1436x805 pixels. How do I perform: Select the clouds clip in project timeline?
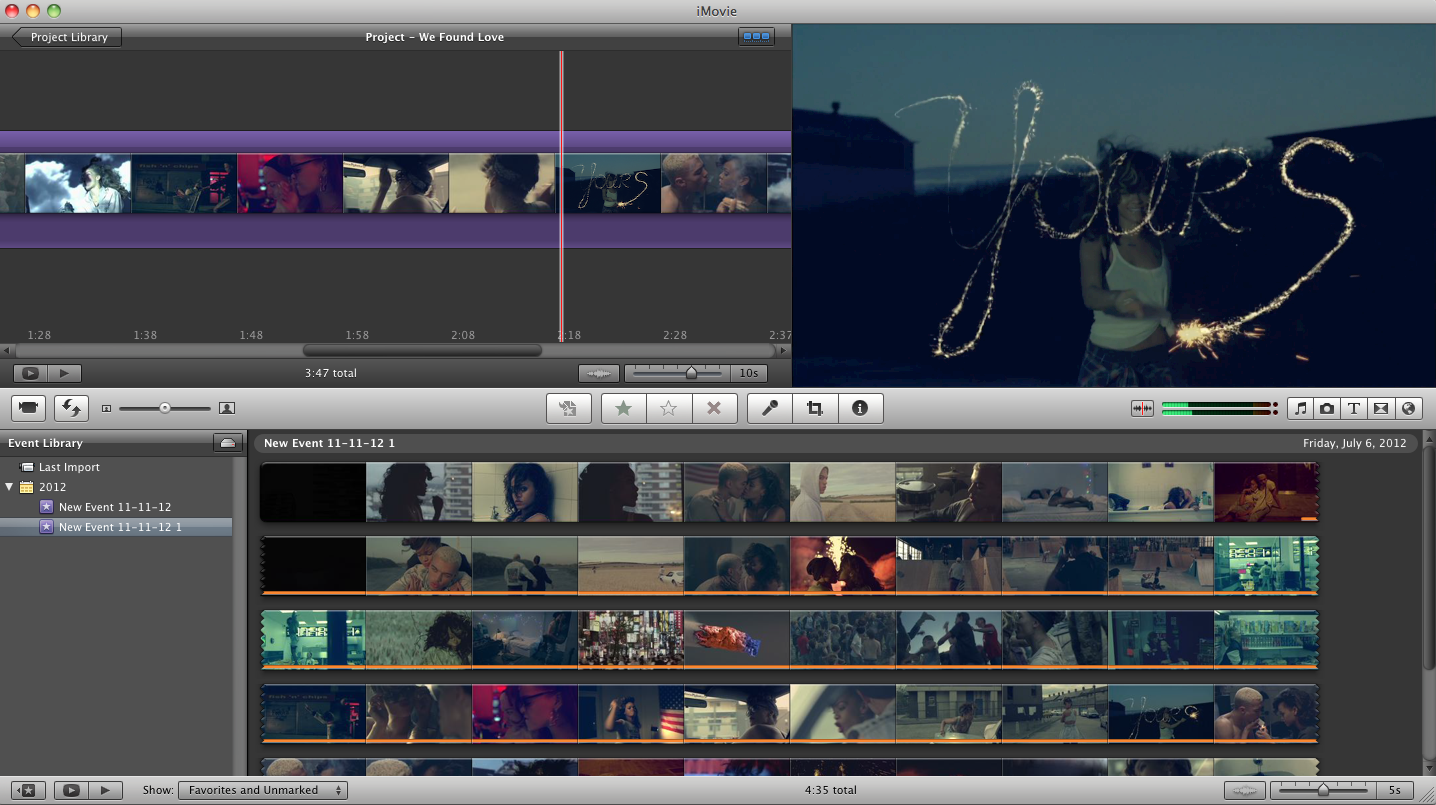pos(78,183)
